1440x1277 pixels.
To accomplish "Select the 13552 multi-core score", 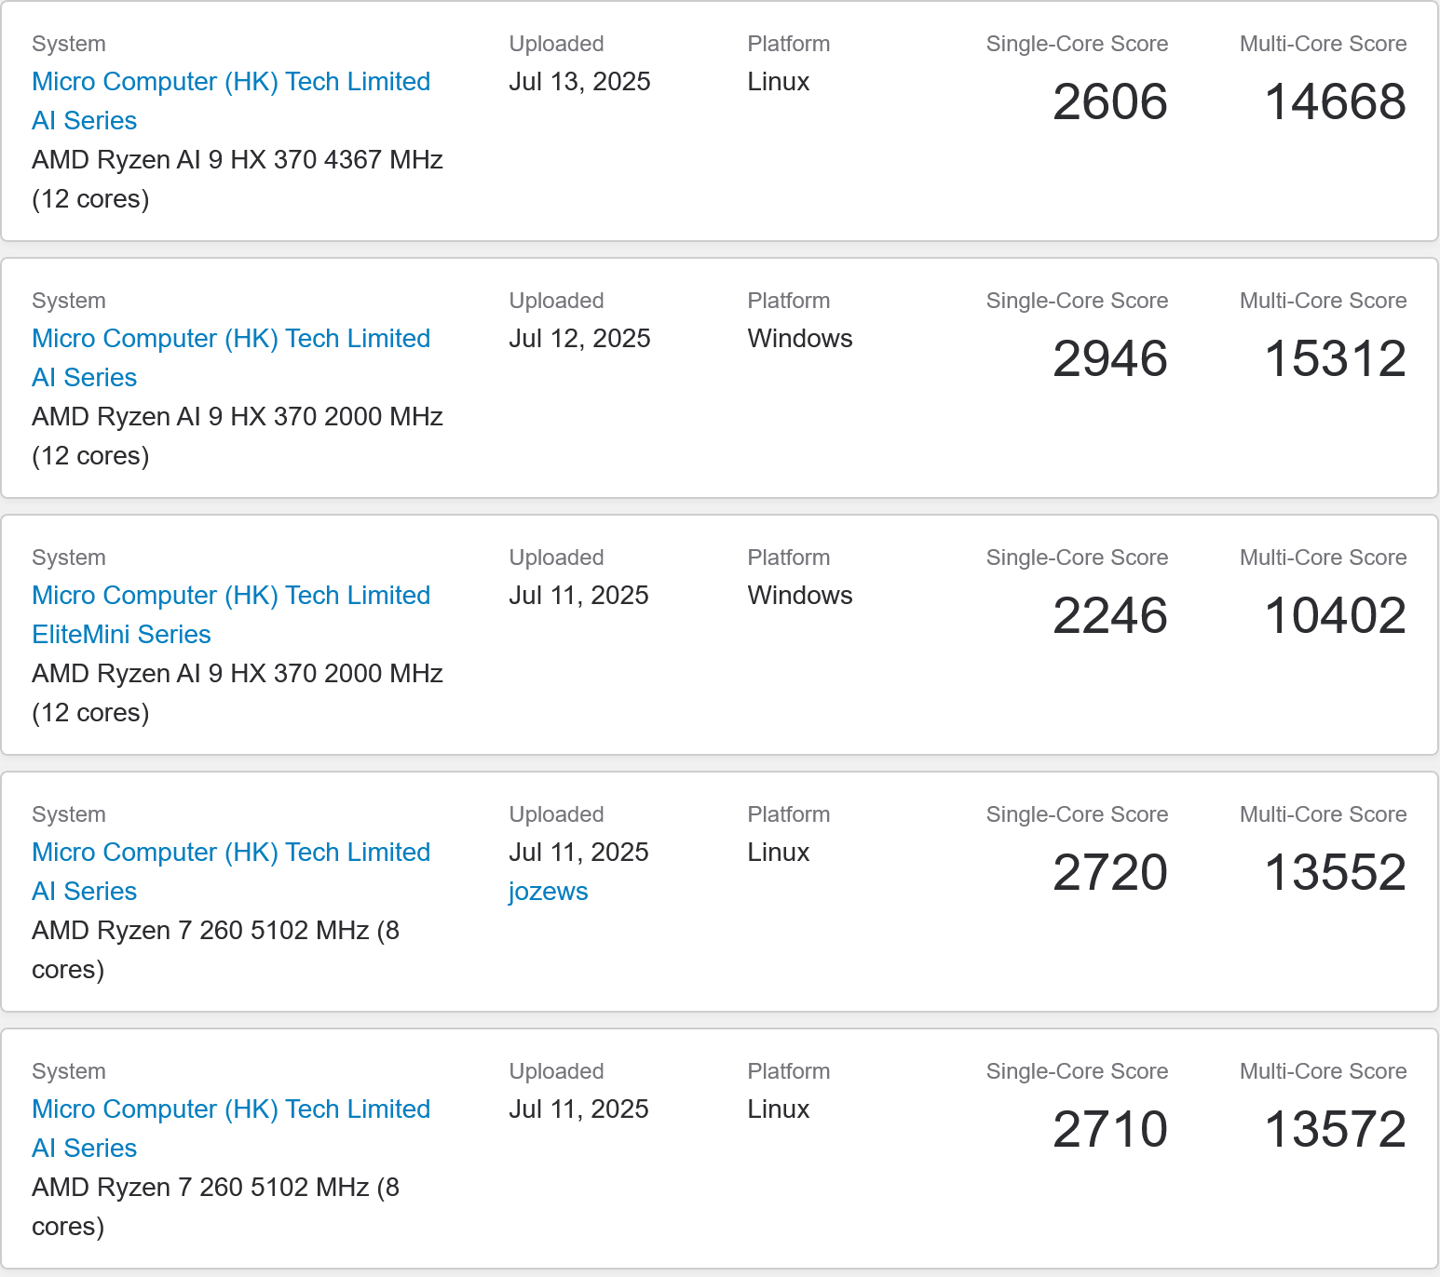I will pyautogui.click(x=1335, y=873).
